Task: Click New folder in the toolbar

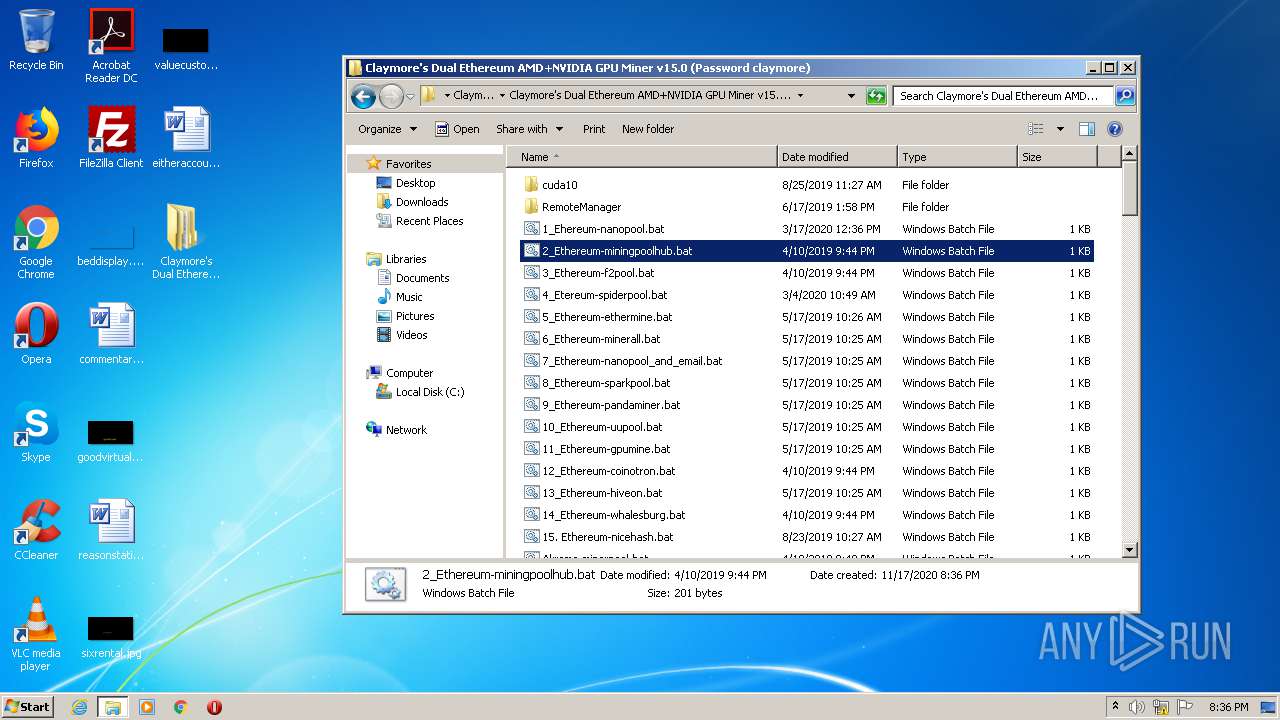Action: [x=648, y=129]
